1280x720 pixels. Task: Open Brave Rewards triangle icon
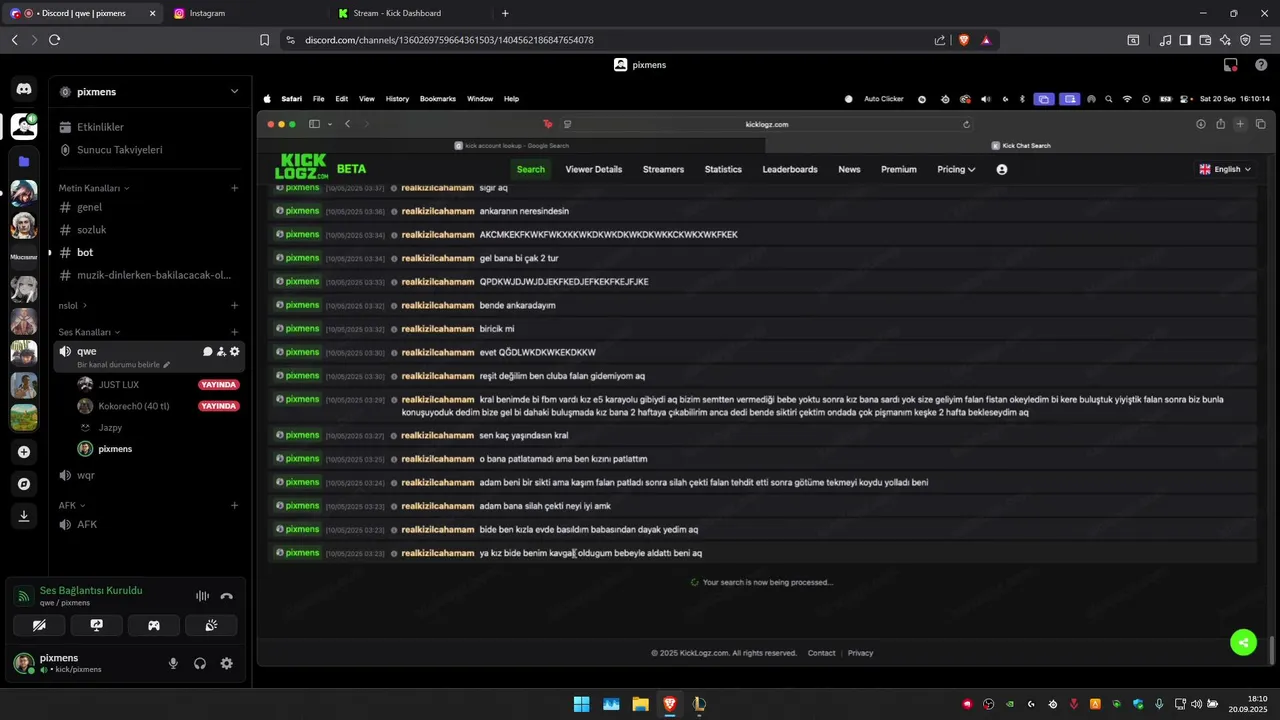(x=986, y=40)
